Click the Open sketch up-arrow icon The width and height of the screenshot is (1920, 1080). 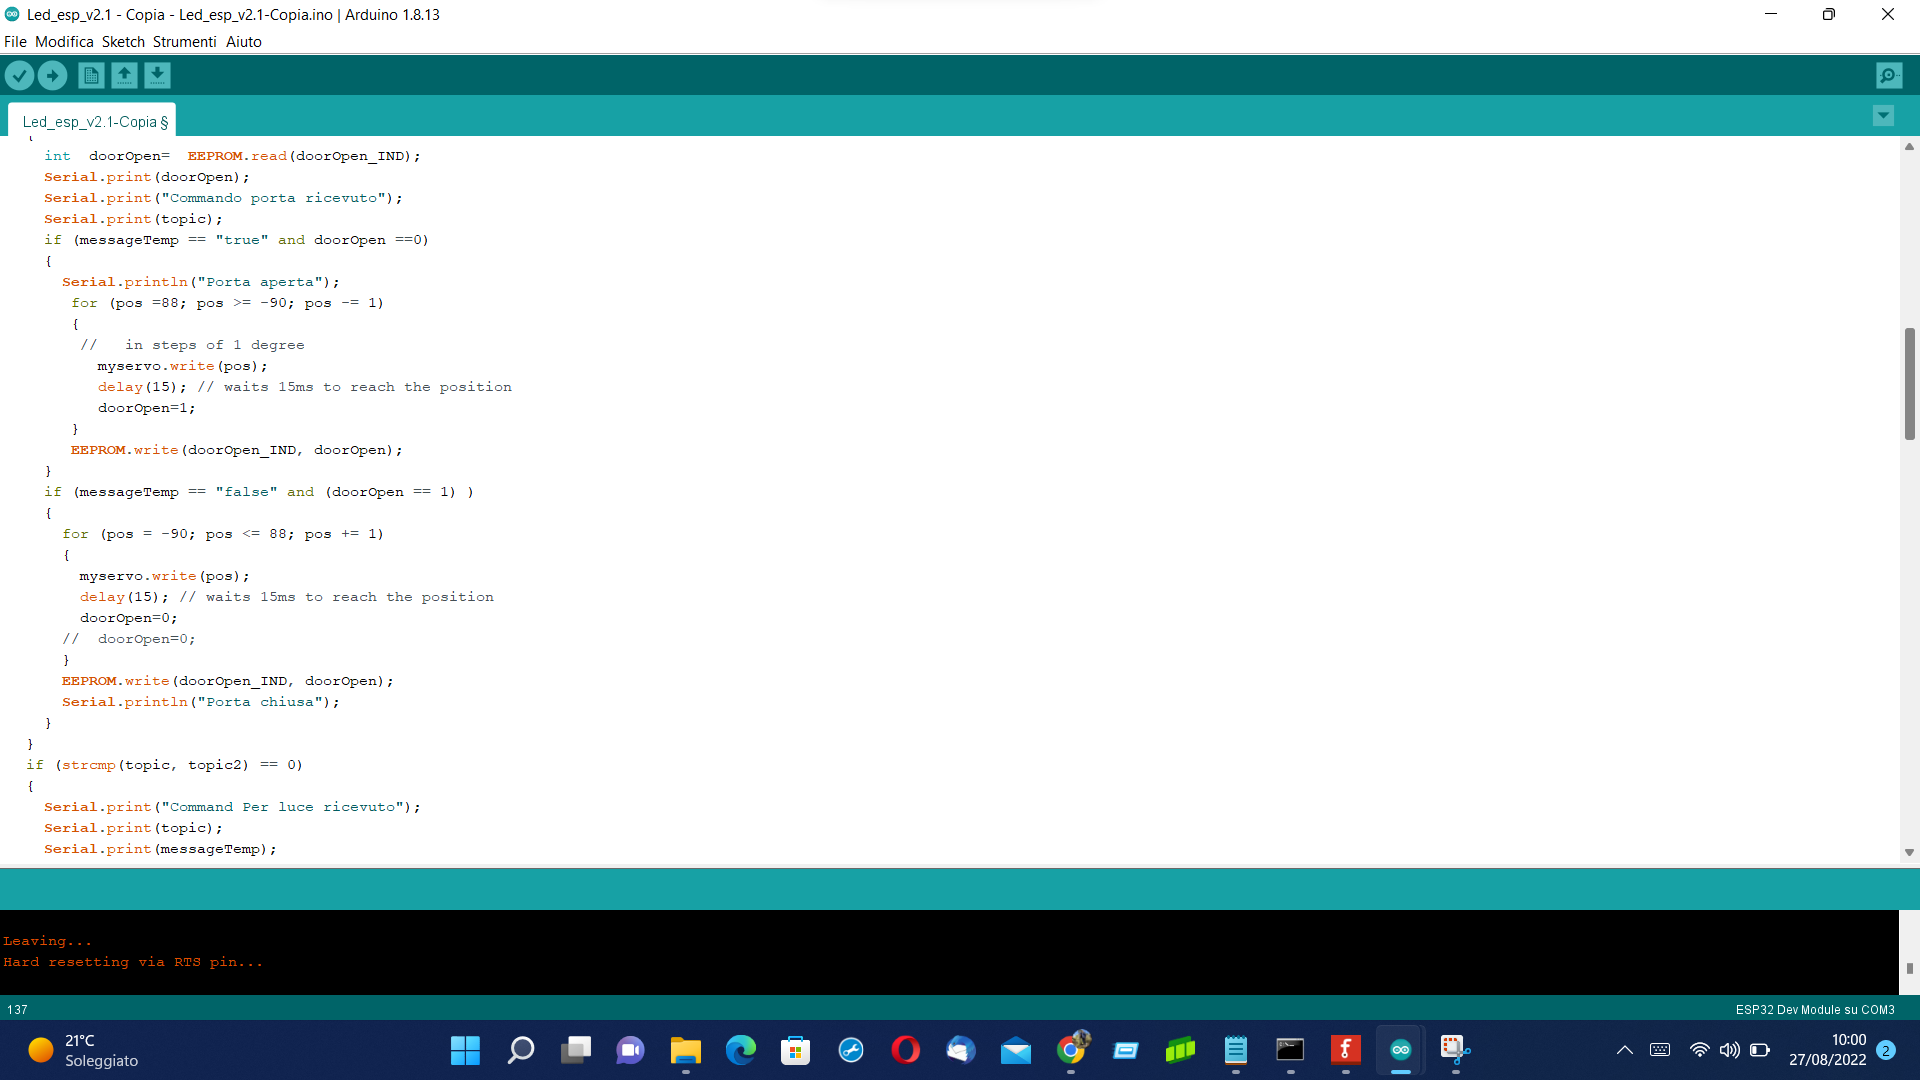(x=124, y=75)
